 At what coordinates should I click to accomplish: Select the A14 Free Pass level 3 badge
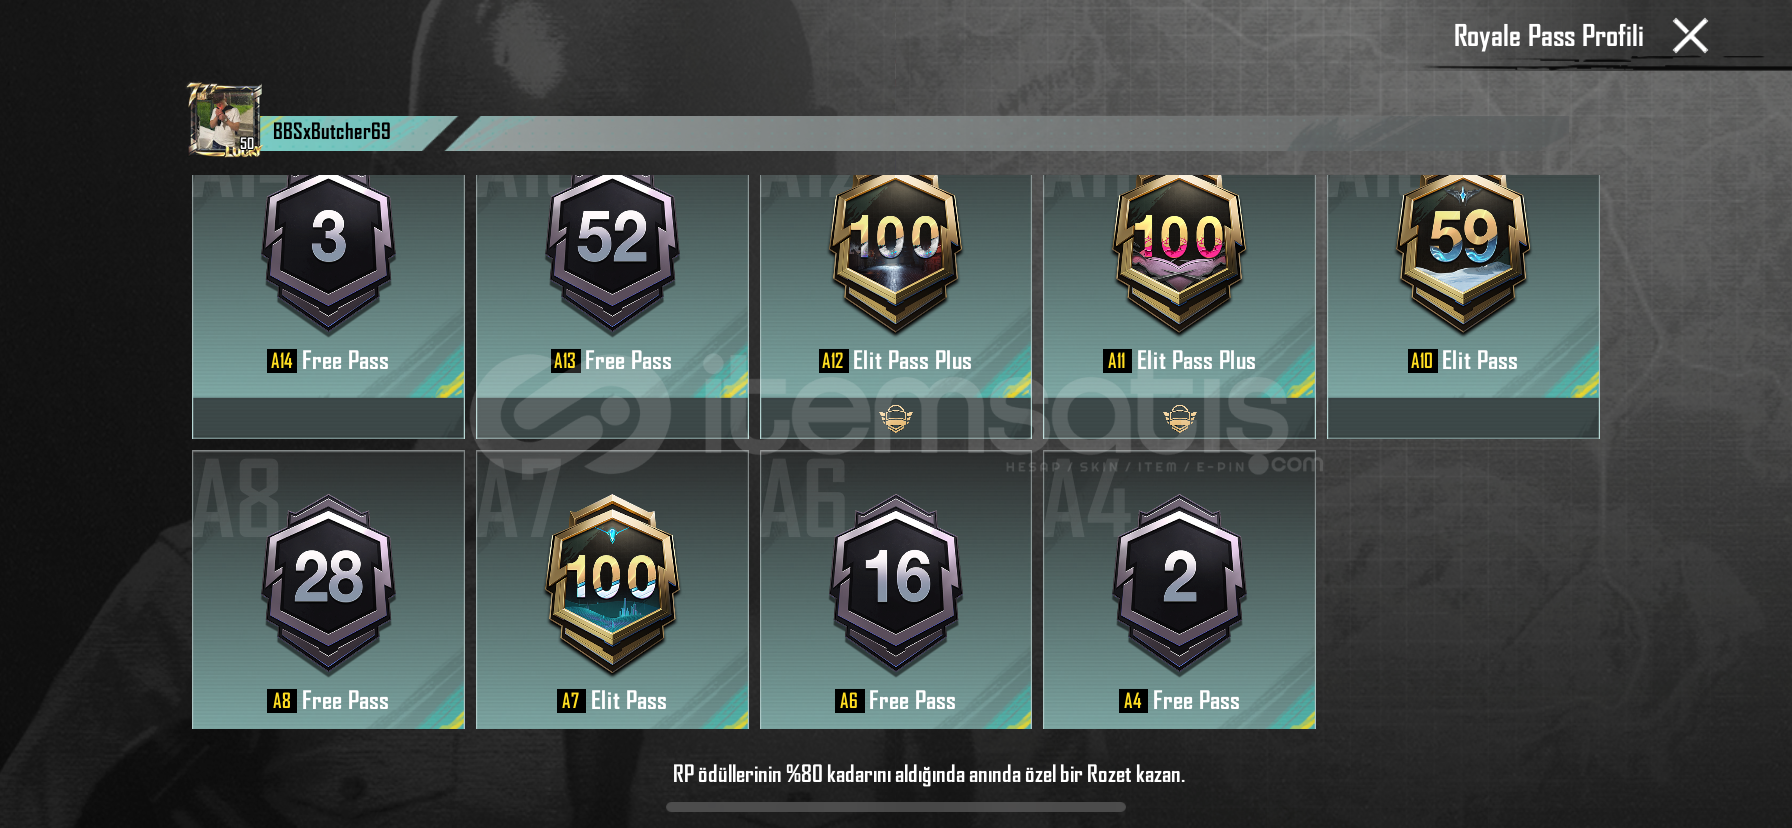coord(328,254)
